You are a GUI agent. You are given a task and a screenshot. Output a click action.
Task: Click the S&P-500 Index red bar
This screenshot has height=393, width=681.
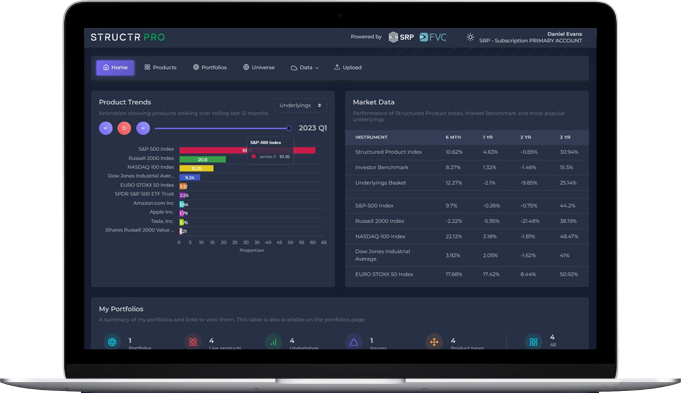point(247,150)
